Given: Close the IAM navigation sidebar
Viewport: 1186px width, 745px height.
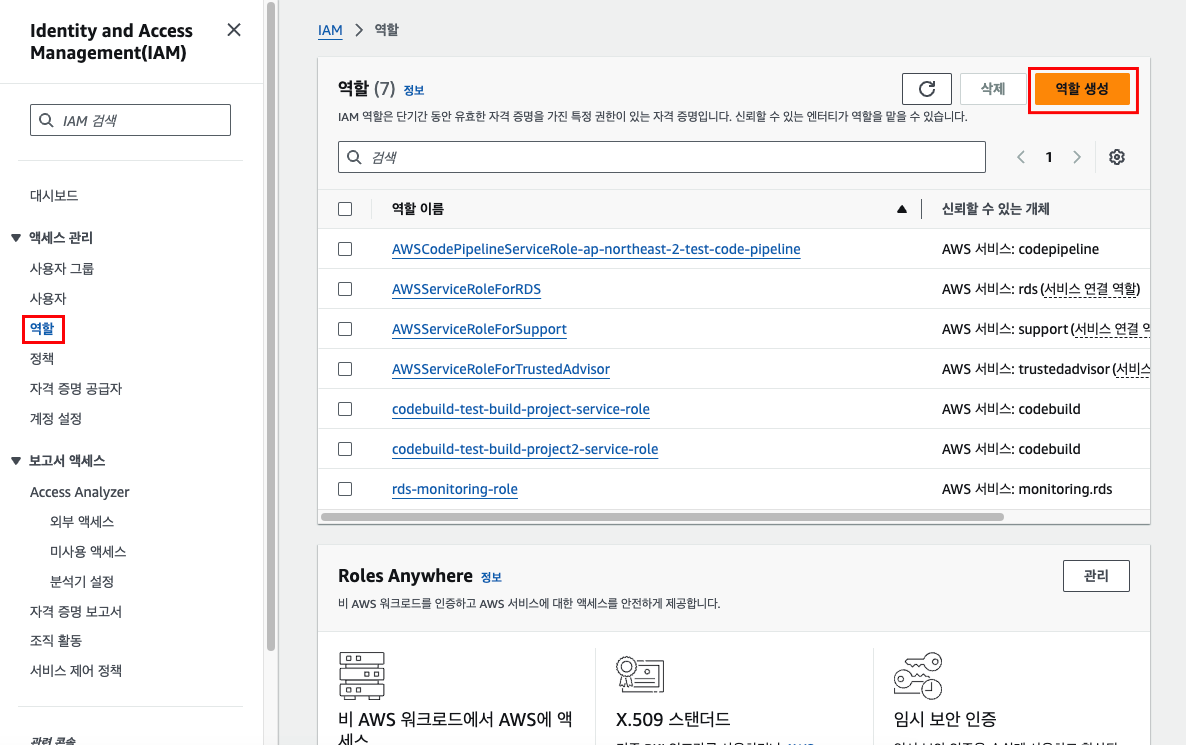Looking at the screenshot, I should [x=234, y=29].
